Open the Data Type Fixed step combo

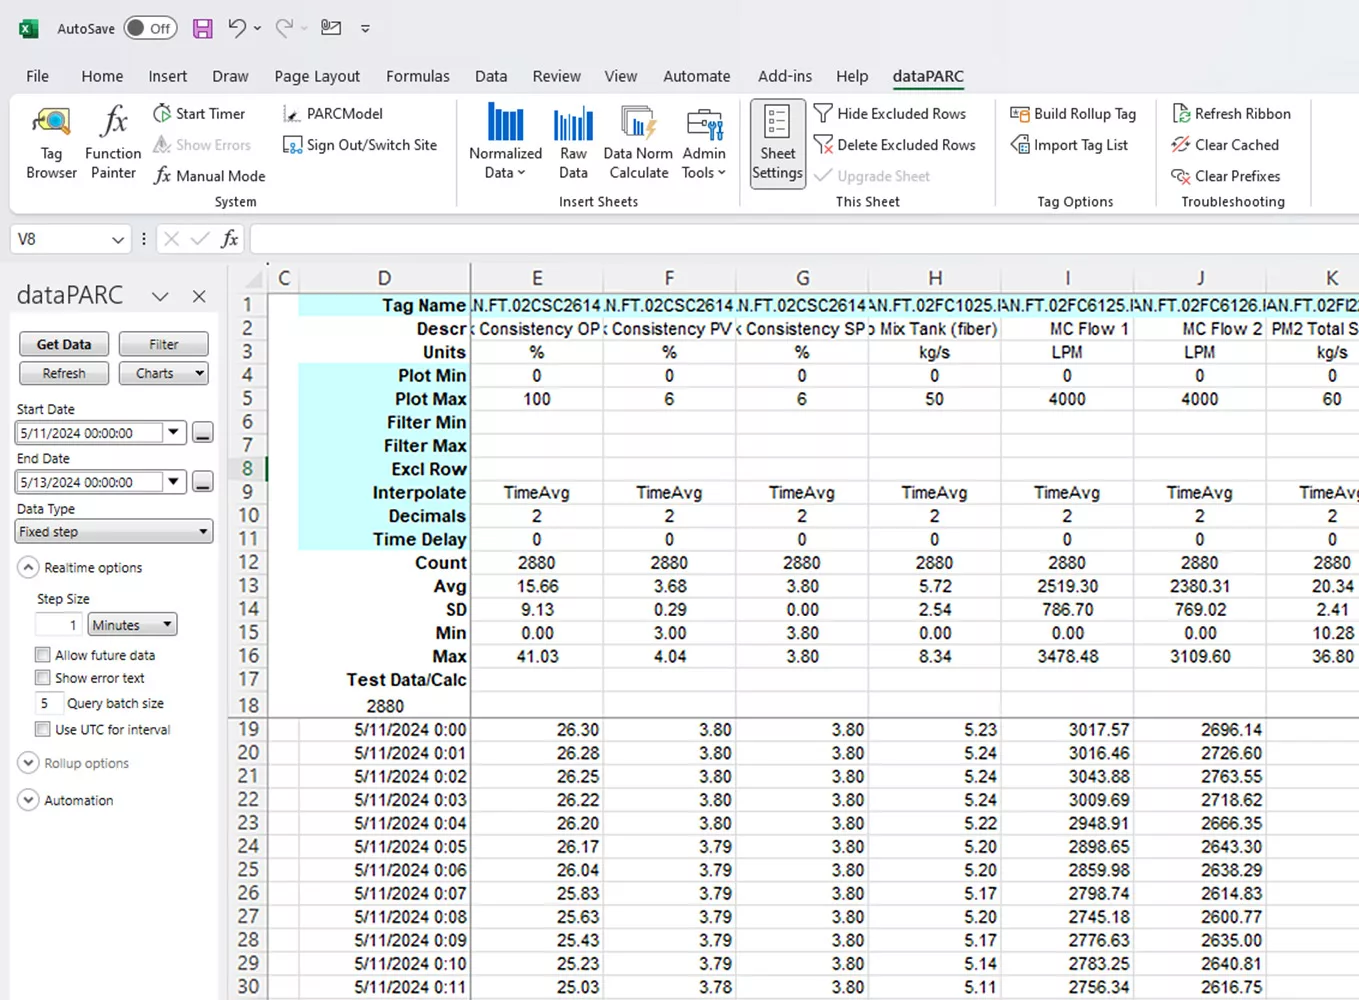pyautogui.click(x=114, y=532)
